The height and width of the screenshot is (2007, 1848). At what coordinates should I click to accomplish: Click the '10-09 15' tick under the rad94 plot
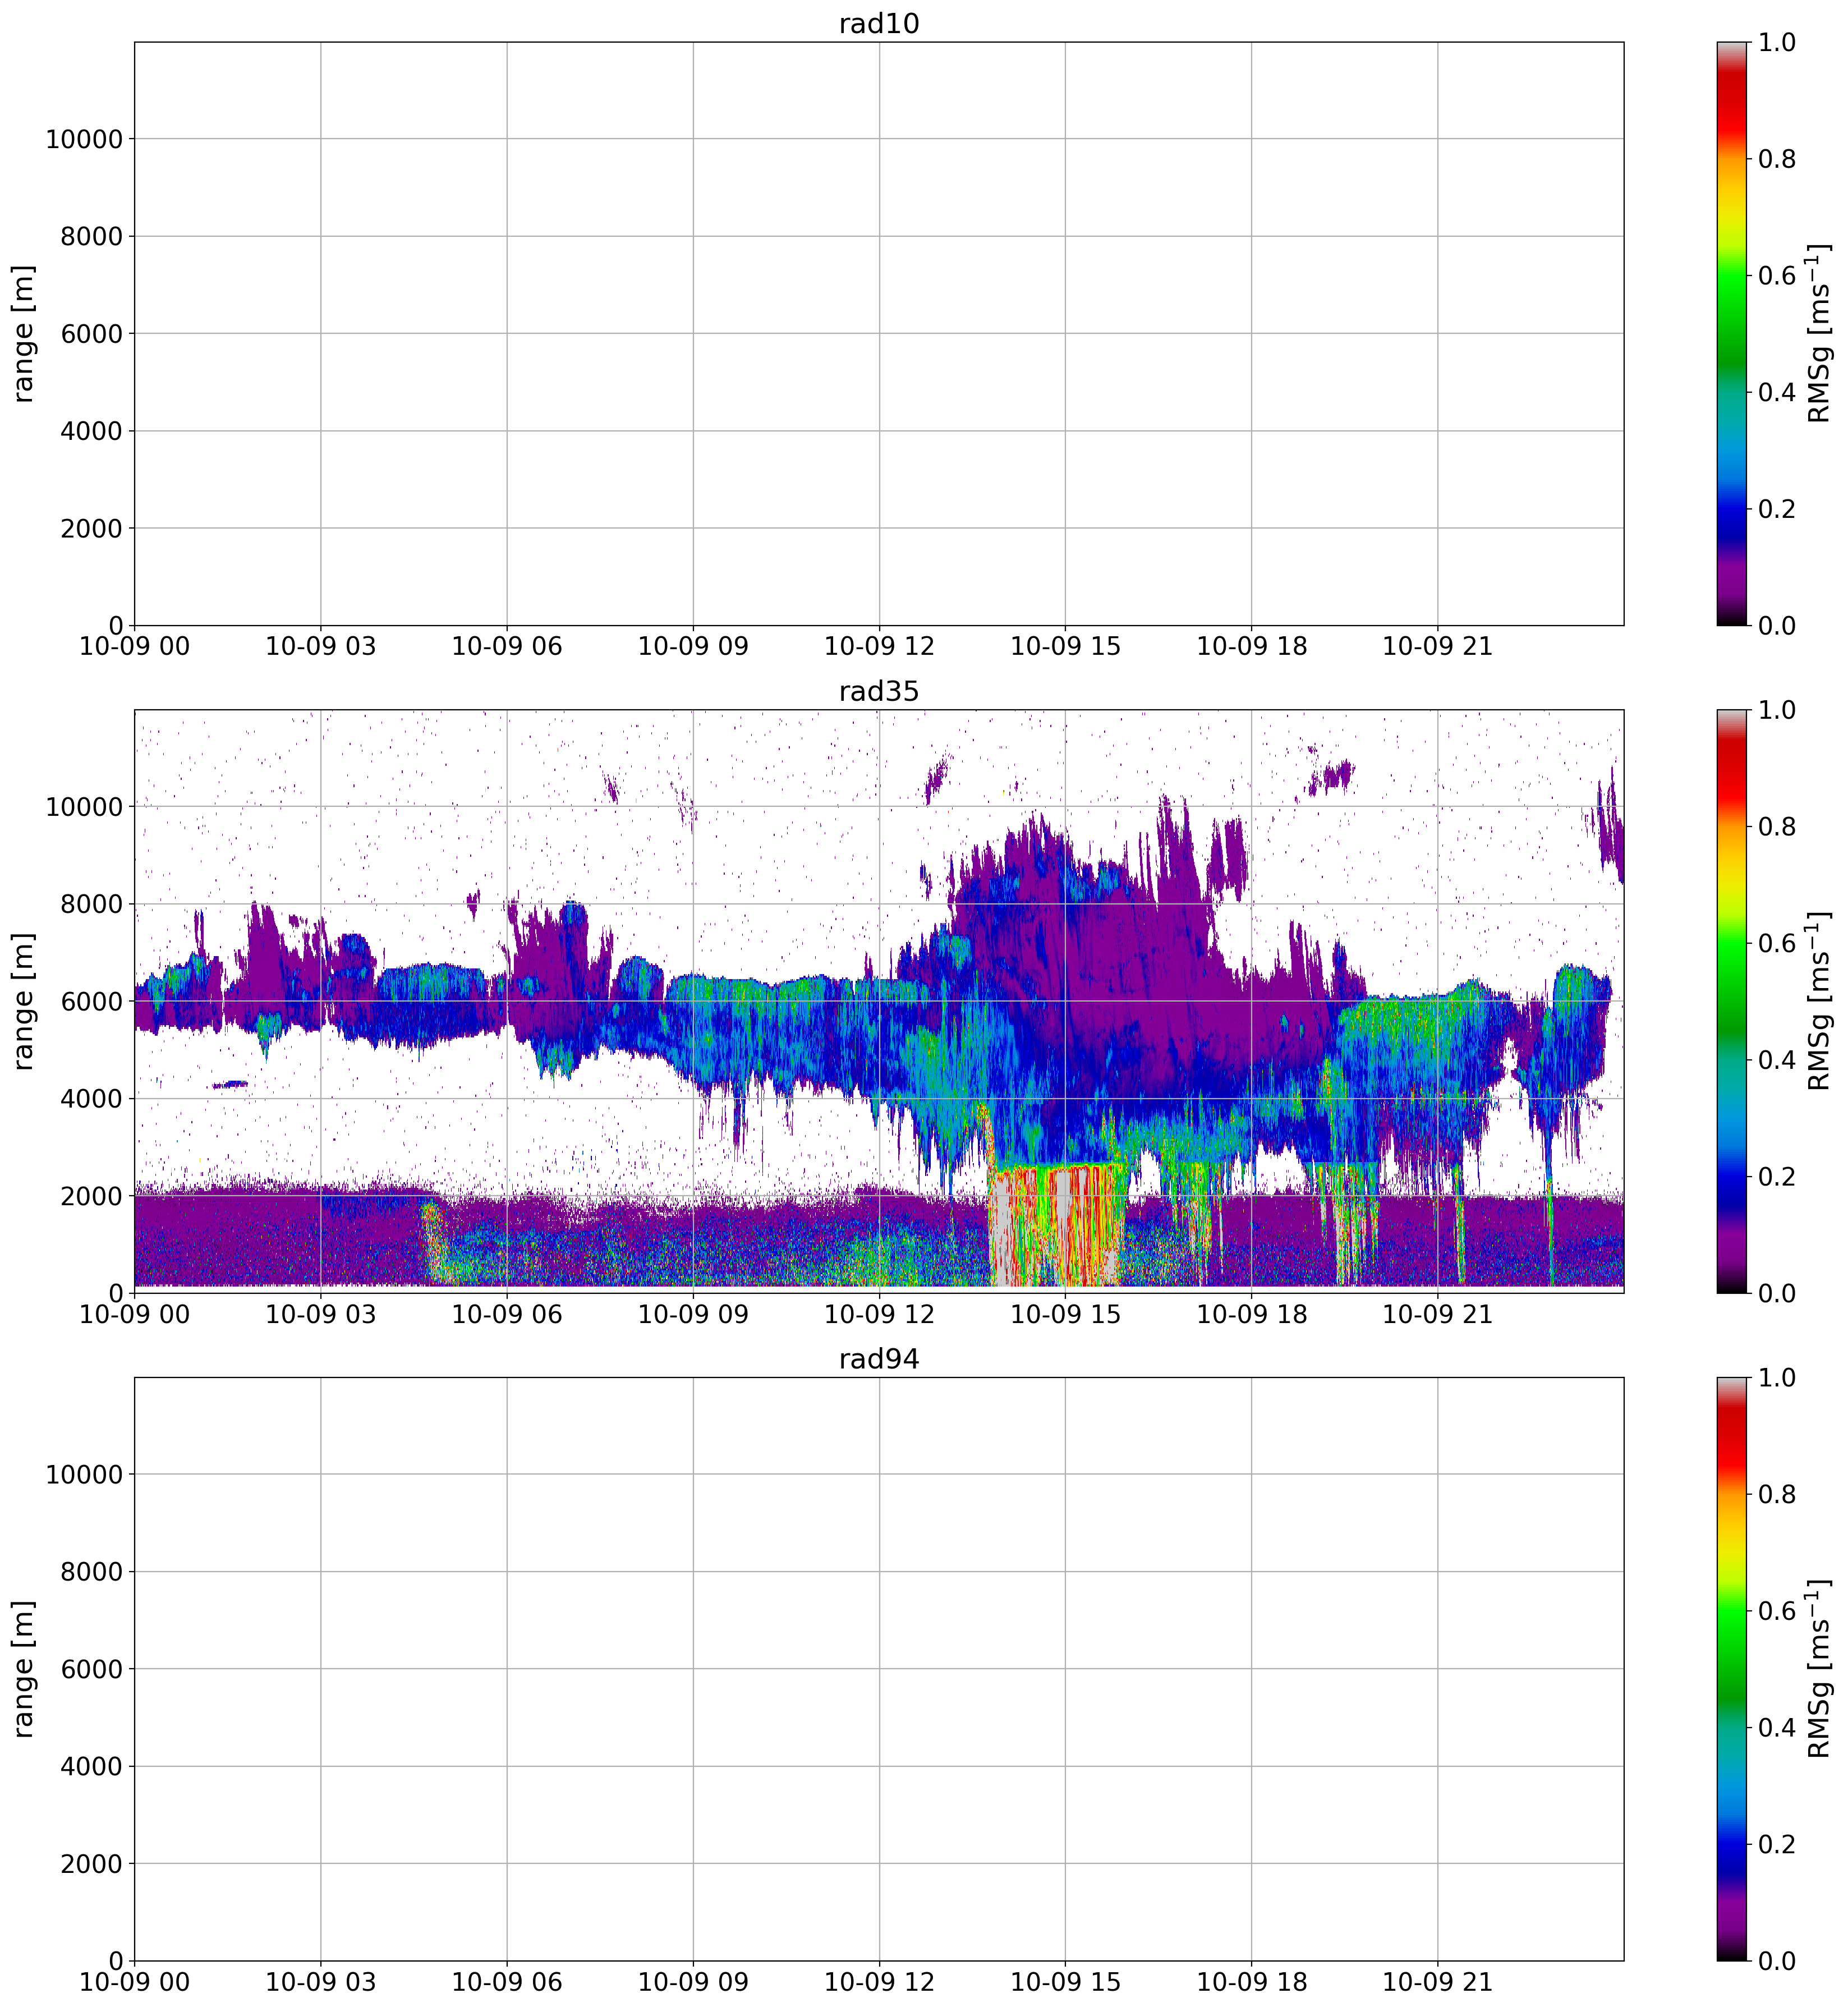1065,1982
